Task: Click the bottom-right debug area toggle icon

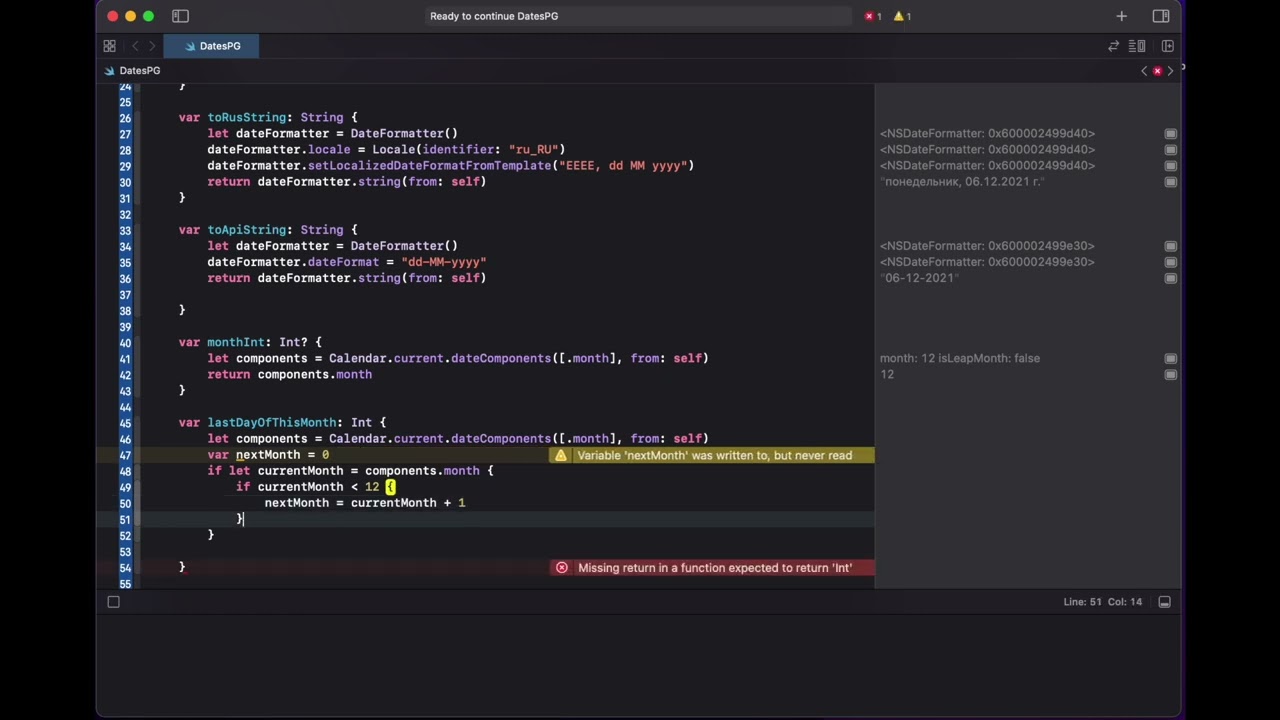Action: [1164, 602]
